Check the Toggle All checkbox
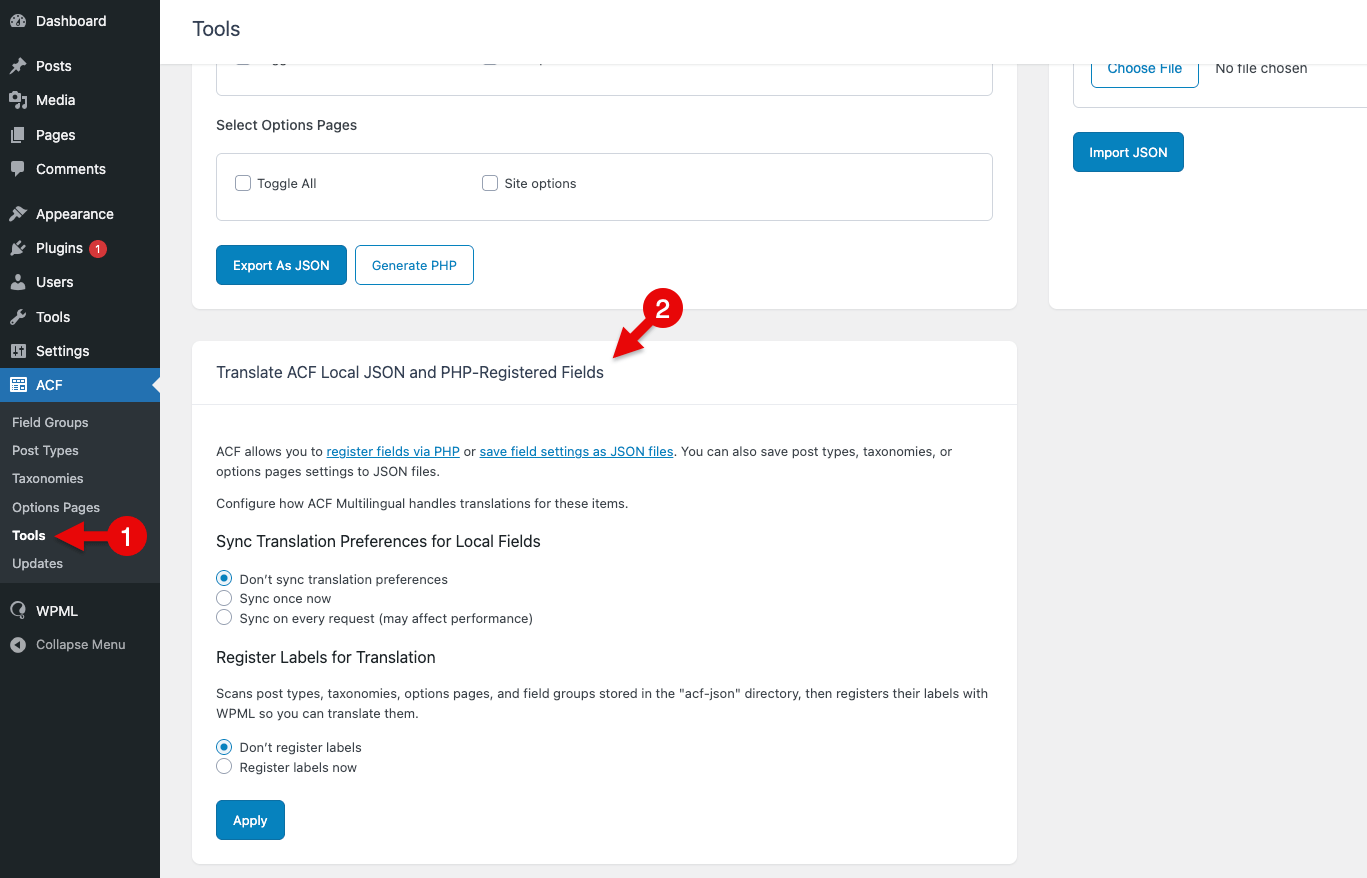The image size is (1367, 878). click(243, 183)
